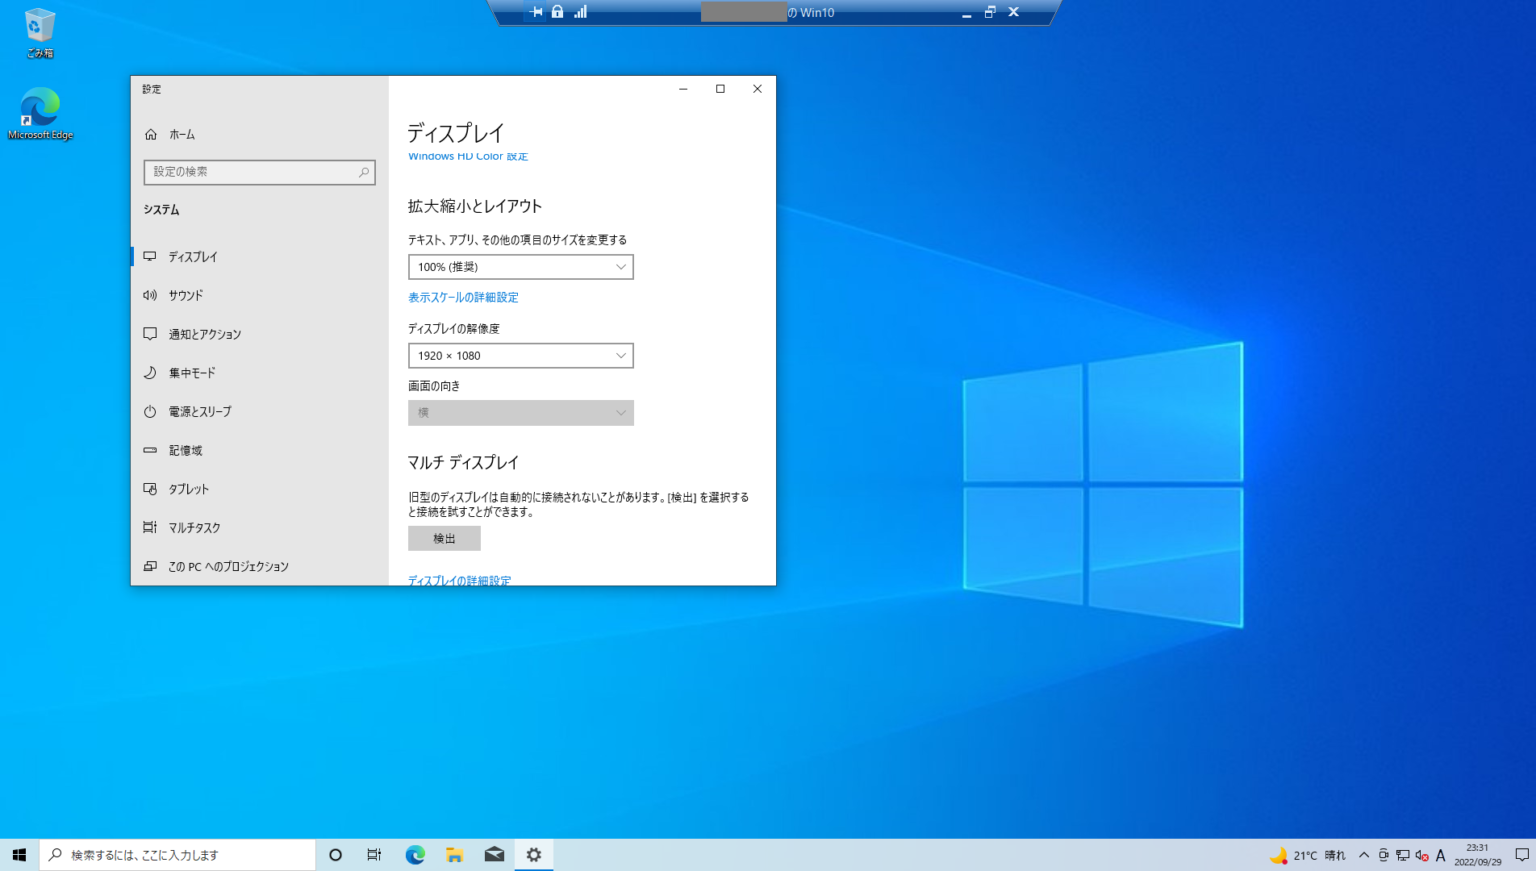Open the 画面の向き orientation dropdown

[x=520, y=412]
